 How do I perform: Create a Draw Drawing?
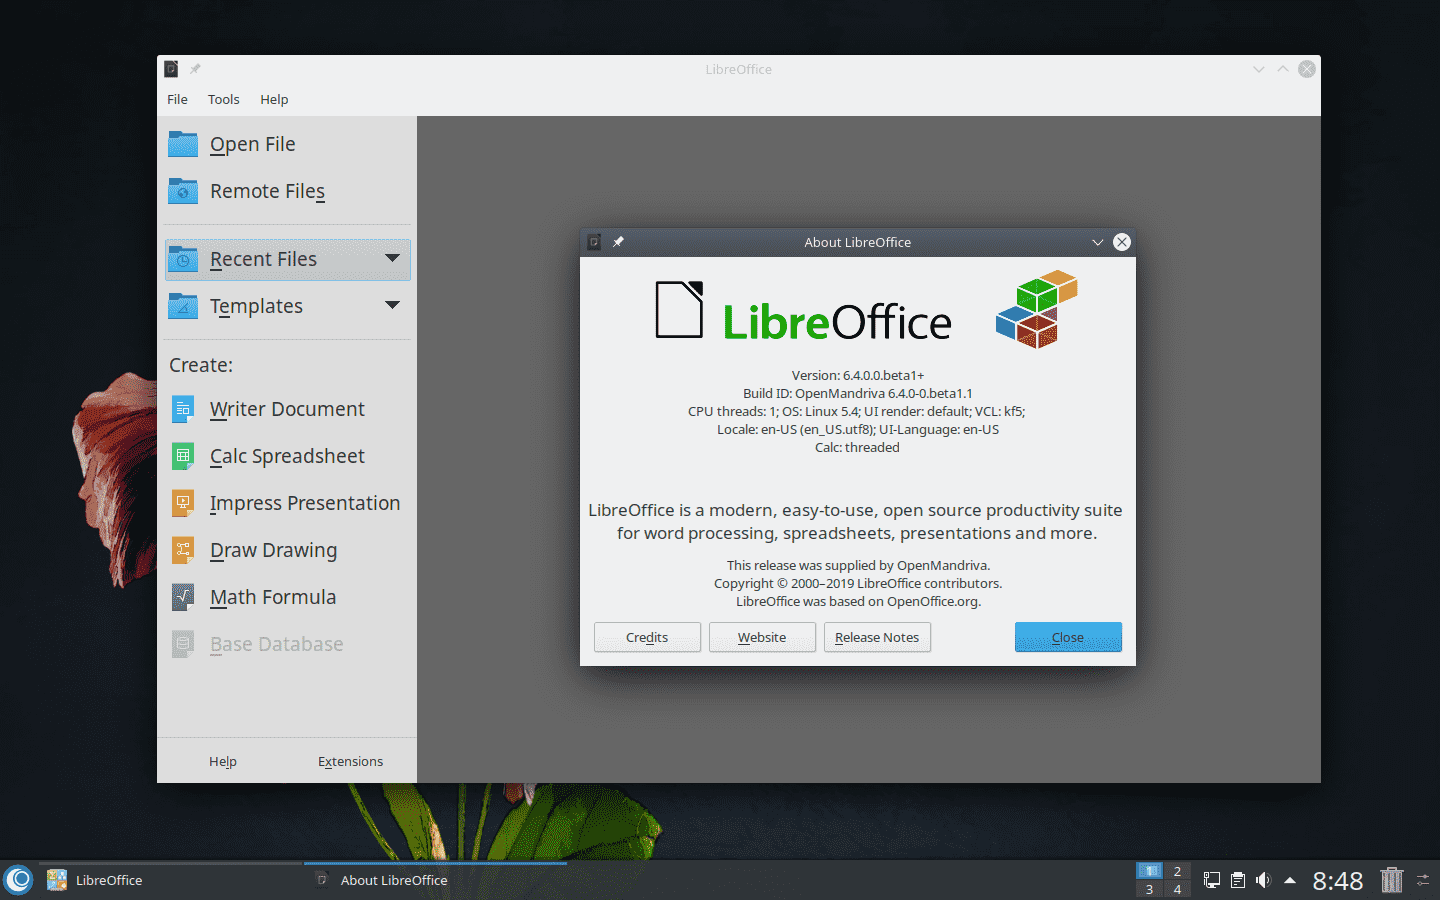coord(273,550)
